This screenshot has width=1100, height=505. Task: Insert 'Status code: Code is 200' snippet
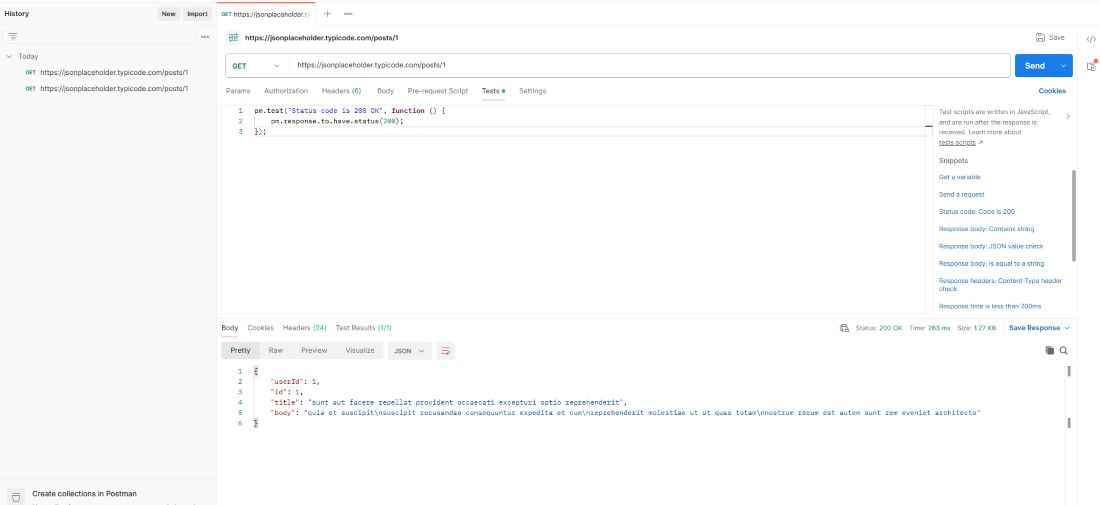coord(977,211)
